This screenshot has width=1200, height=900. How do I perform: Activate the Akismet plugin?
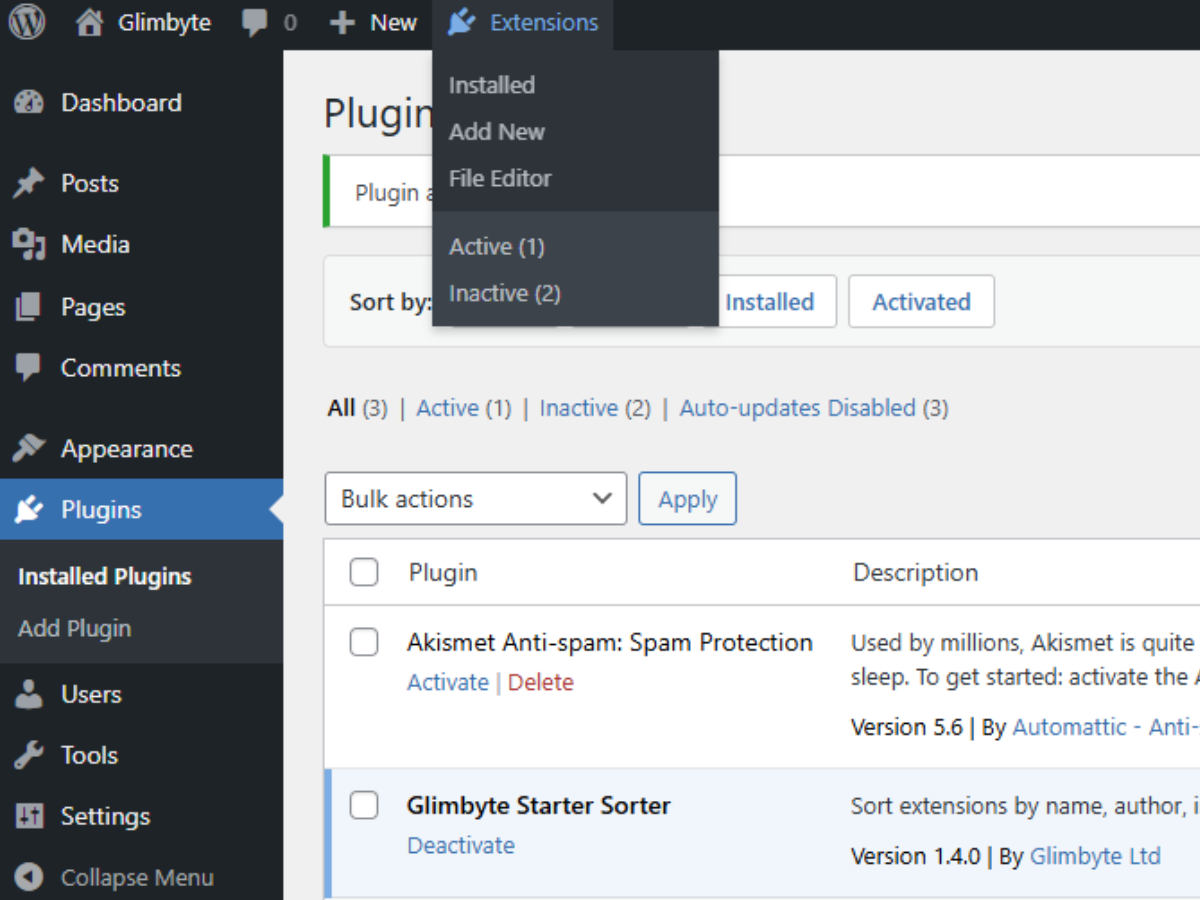(x=447, y=682)
